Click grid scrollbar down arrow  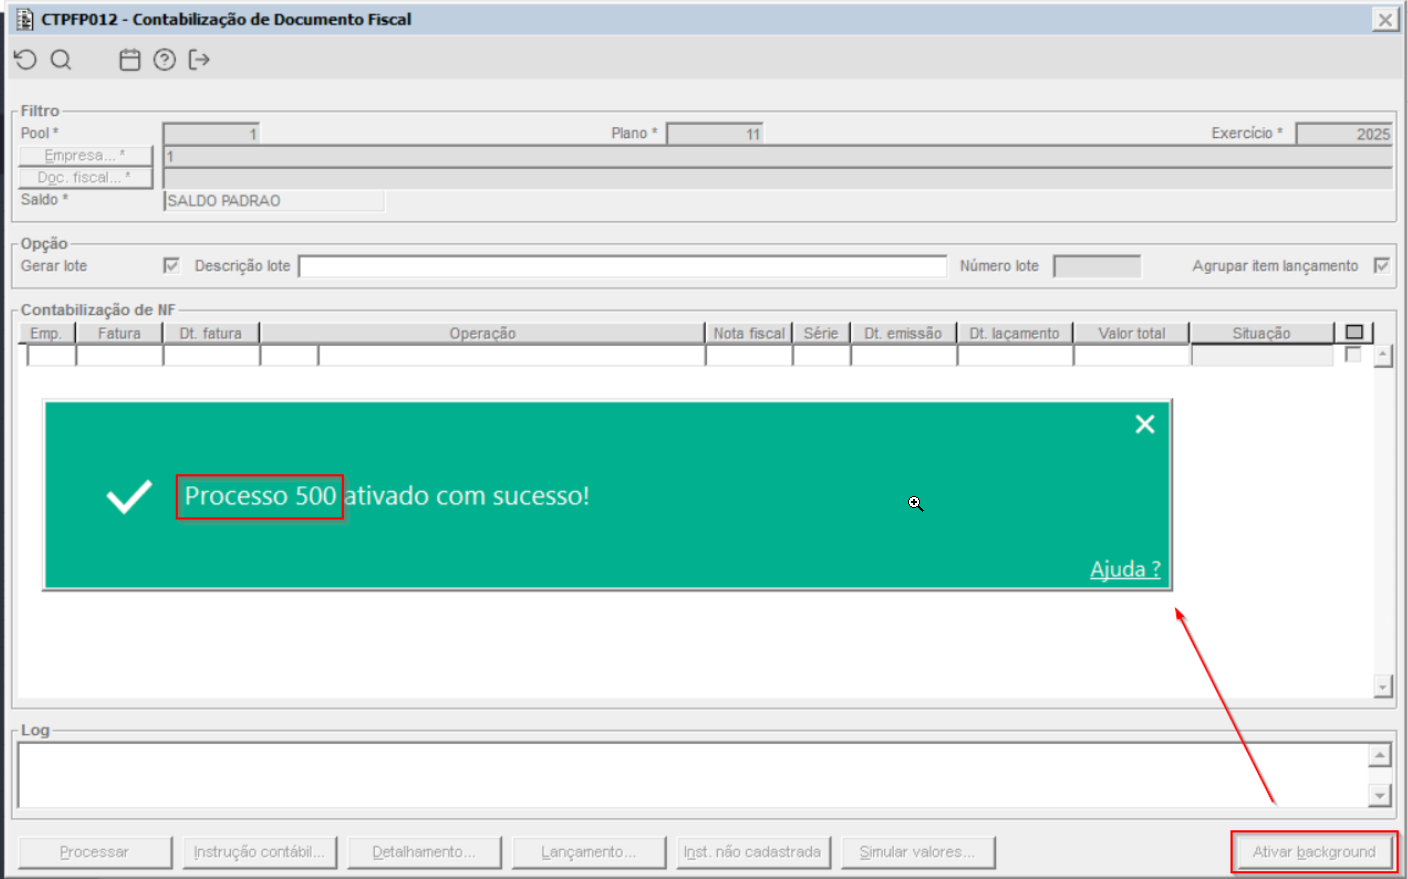1383,686
